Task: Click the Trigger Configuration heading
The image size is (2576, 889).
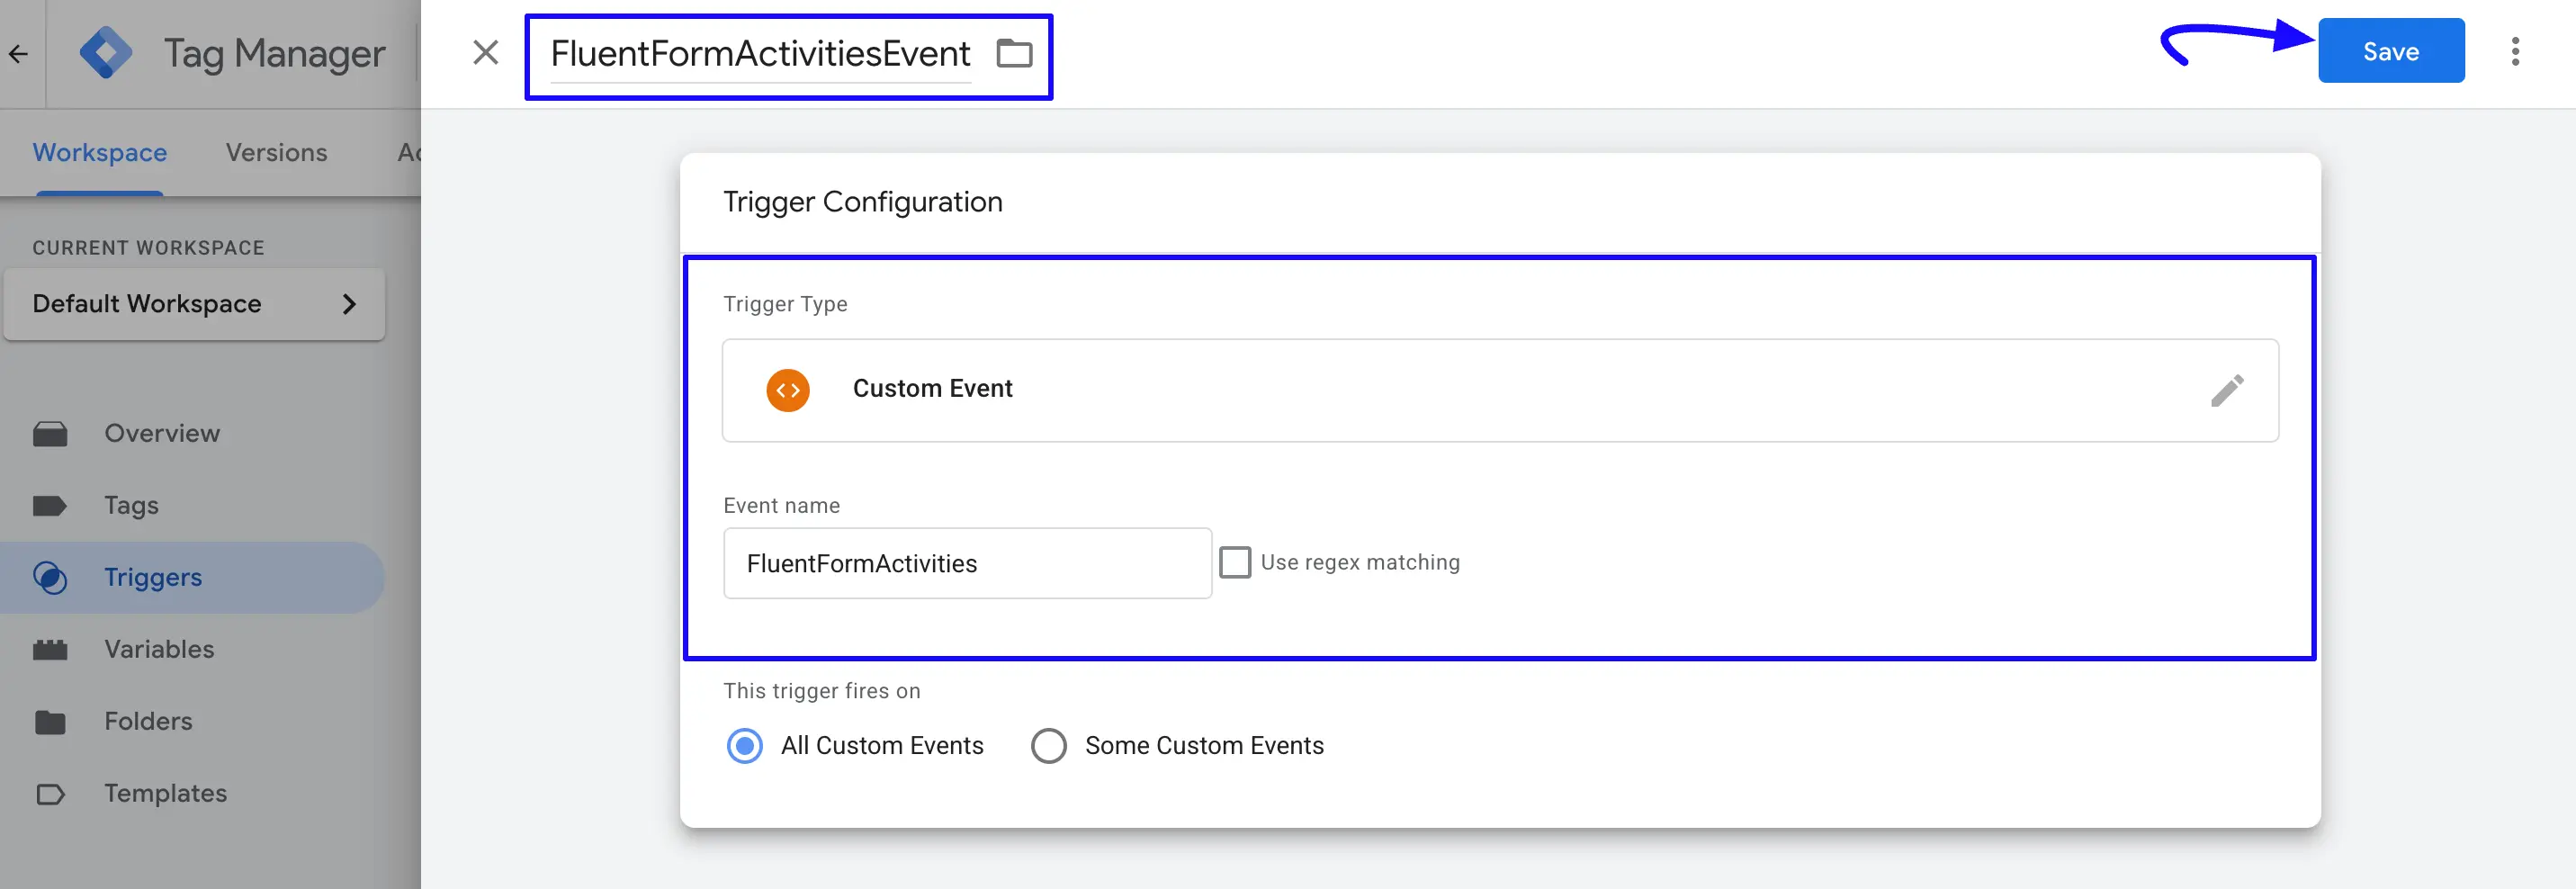Action: click(x=862, y=202)
